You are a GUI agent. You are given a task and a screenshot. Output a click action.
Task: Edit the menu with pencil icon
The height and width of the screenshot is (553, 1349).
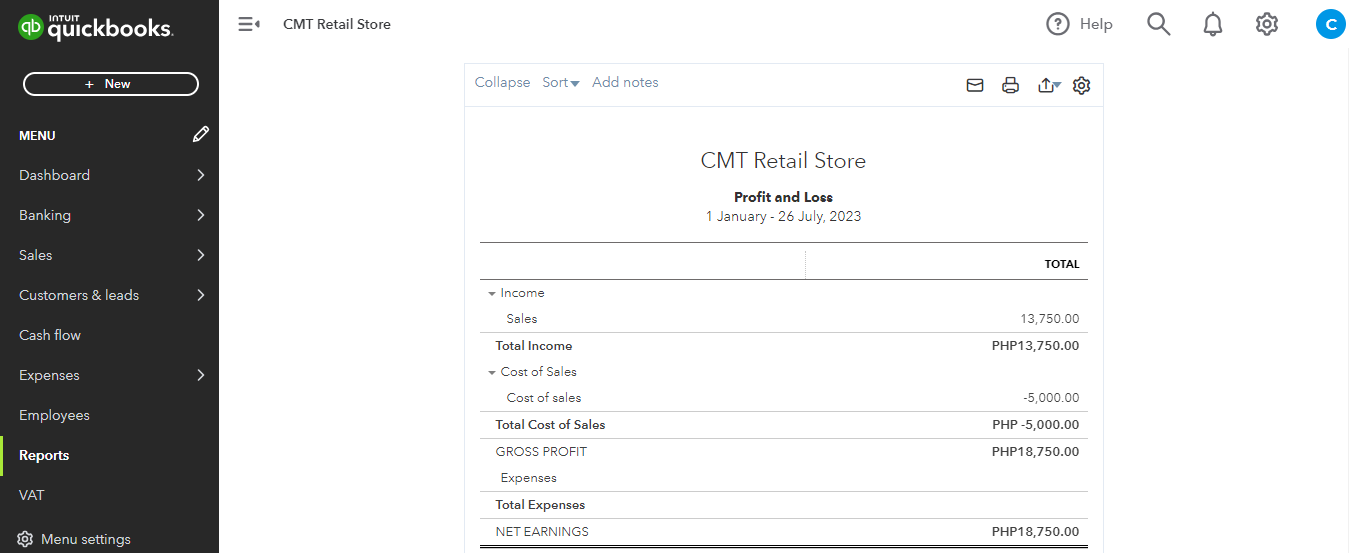coord(201,134)
